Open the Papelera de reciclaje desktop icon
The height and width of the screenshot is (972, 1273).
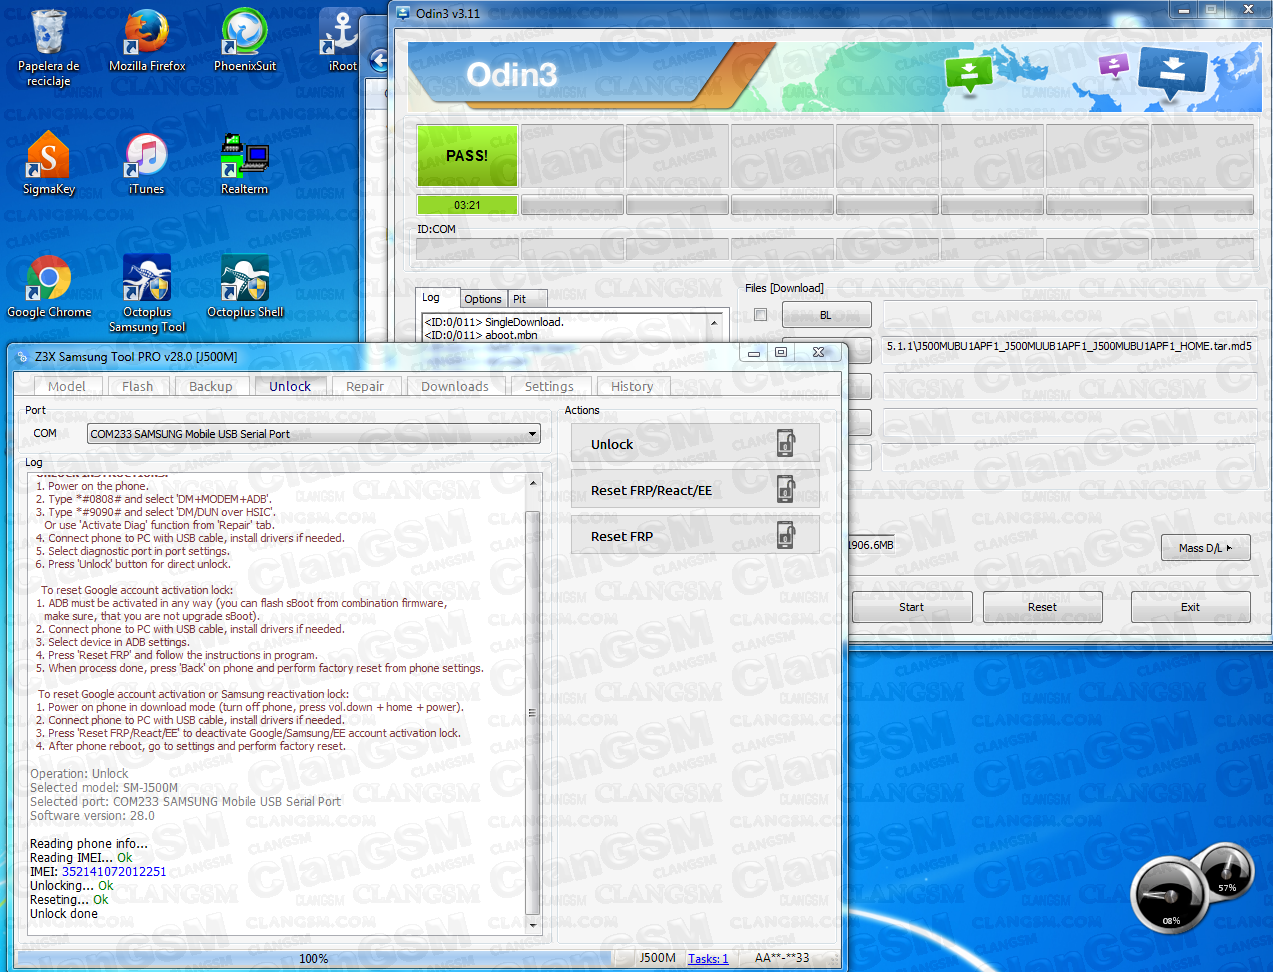pyautogui.click(x=48, y=47)
